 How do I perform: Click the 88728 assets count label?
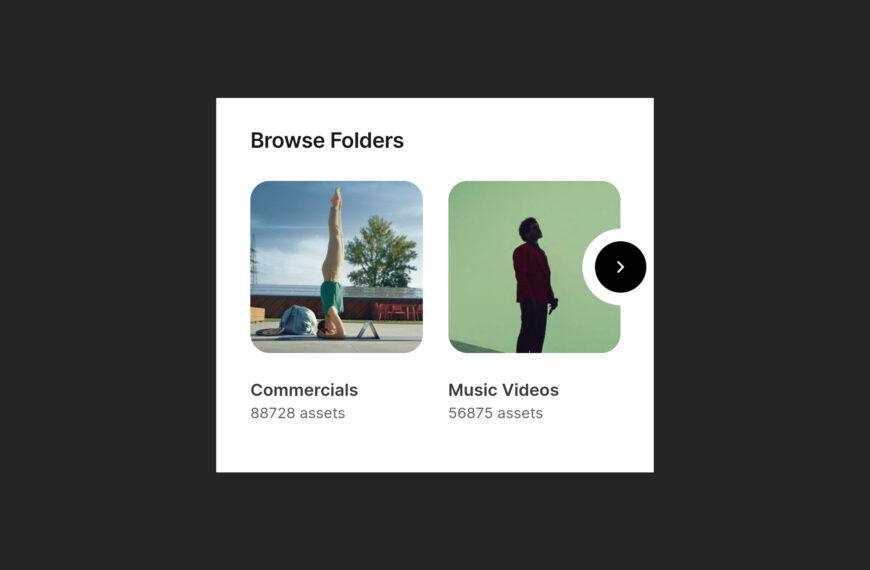tap(298, 413)
